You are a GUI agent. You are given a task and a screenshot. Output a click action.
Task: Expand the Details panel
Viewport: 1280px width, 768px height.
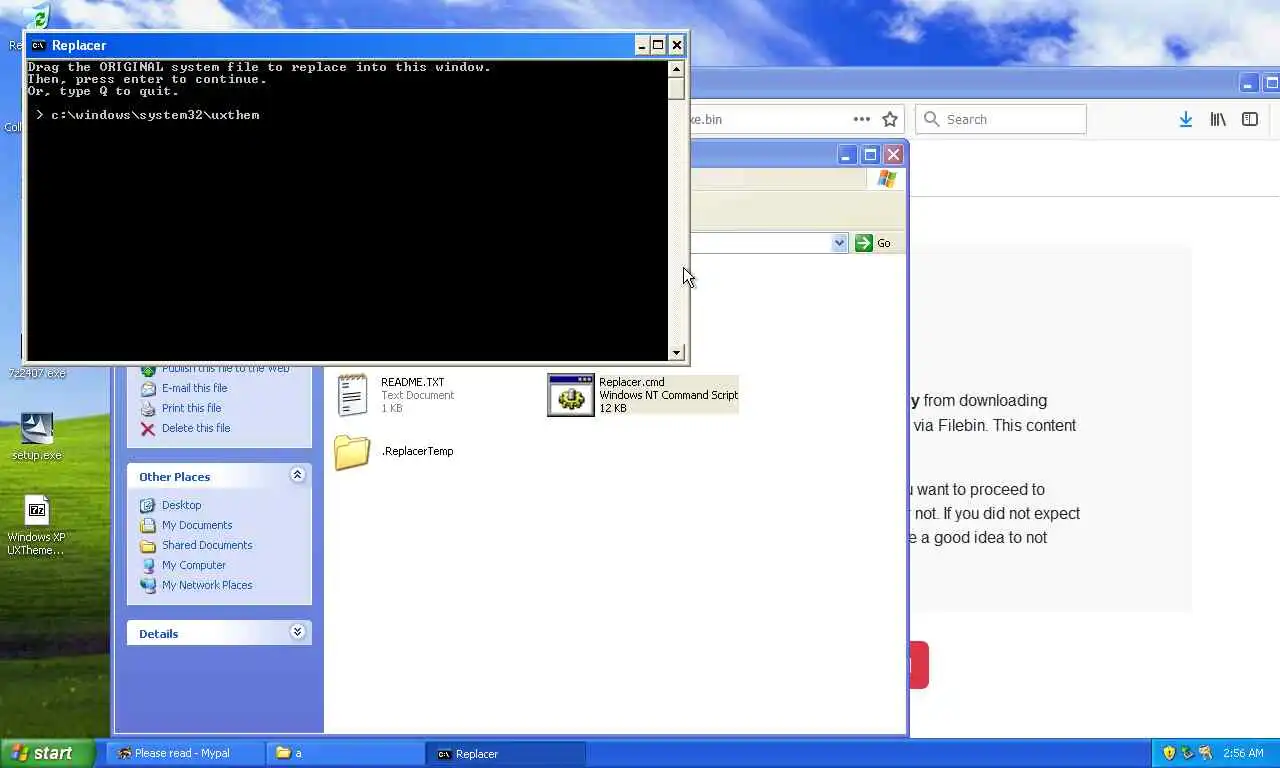coord(297,632)
